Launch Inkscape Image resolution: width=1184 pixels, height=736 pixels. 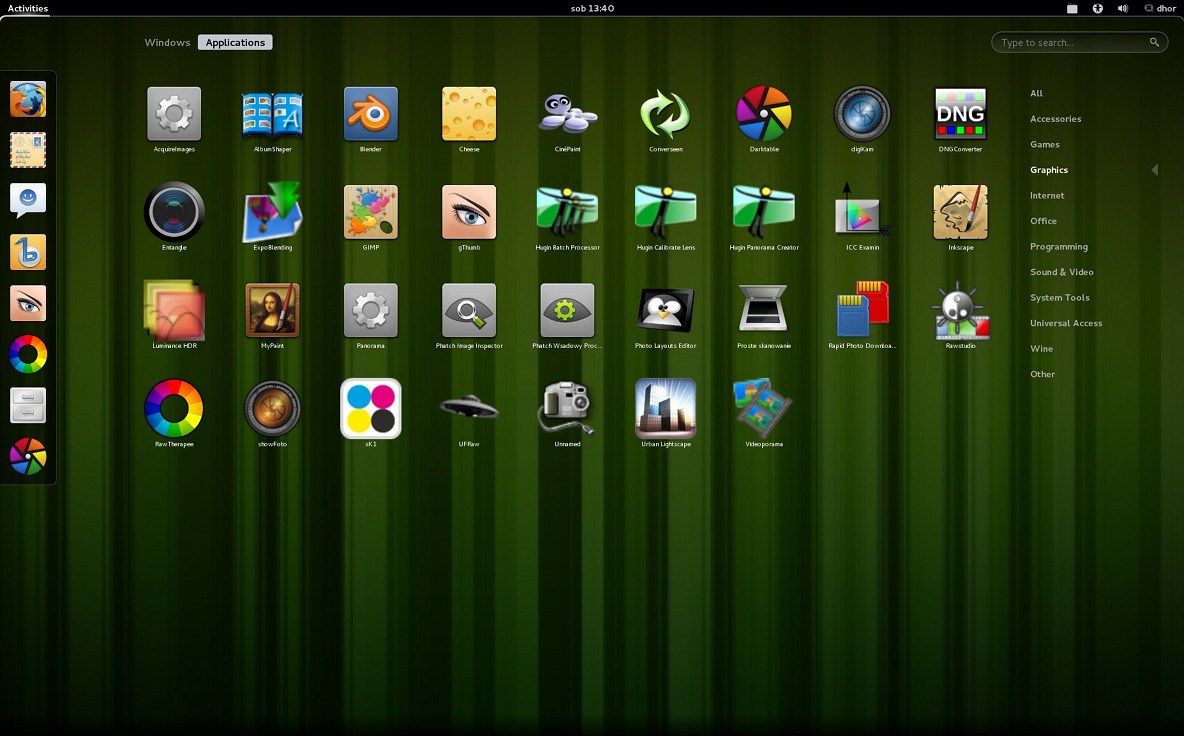coord(960,212)
